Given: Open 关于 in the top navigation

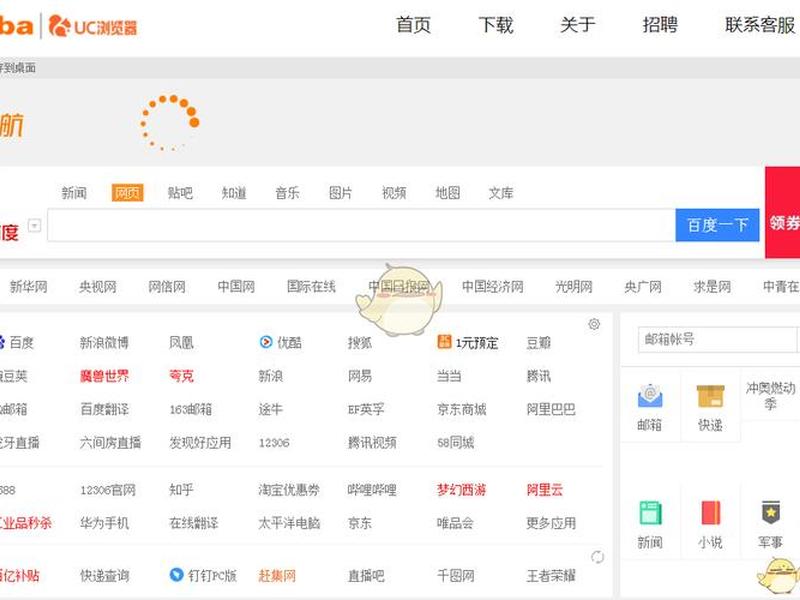Looking at the screenshot, I should (x=578, y=25).
